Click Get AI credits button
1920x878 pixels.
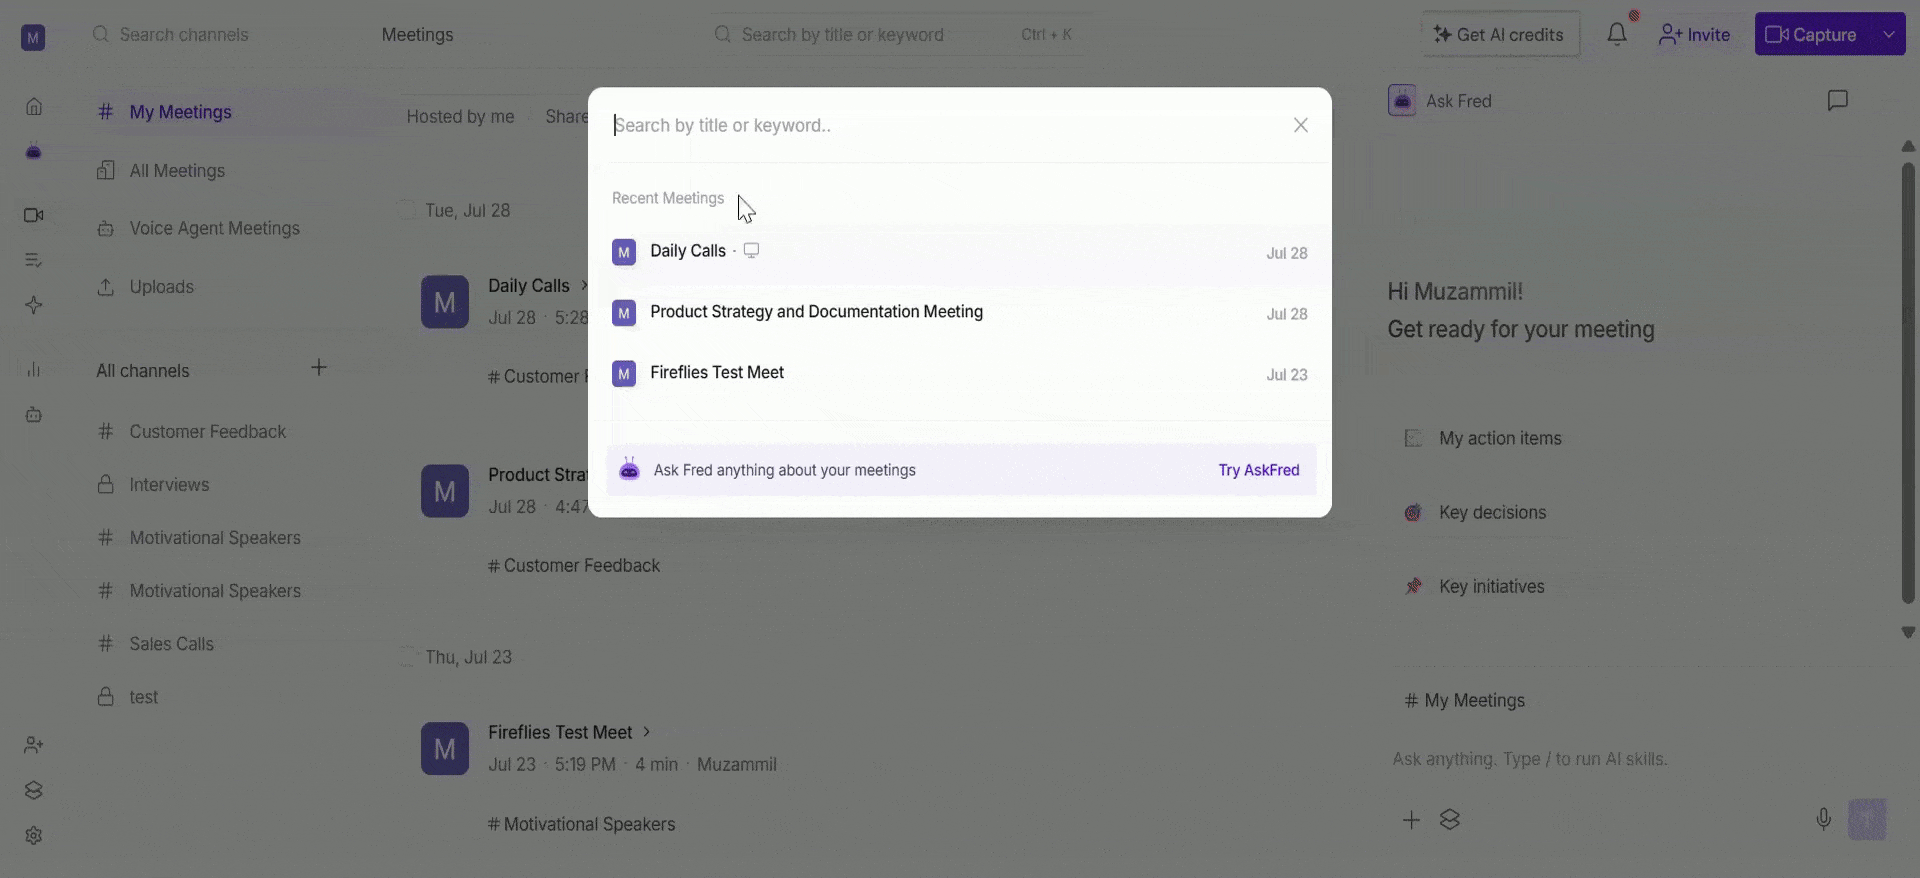coord(1500,35)
